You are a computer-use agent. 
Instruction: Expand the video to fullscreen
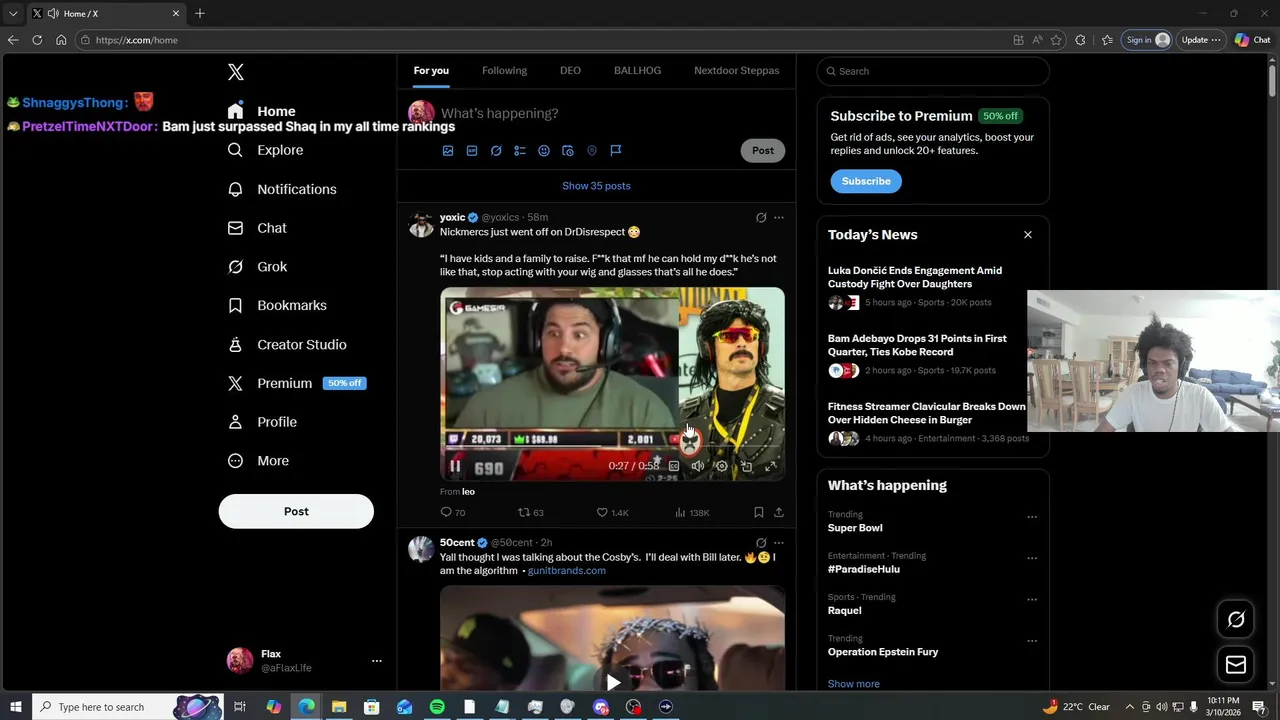click(x=771, y=466)
